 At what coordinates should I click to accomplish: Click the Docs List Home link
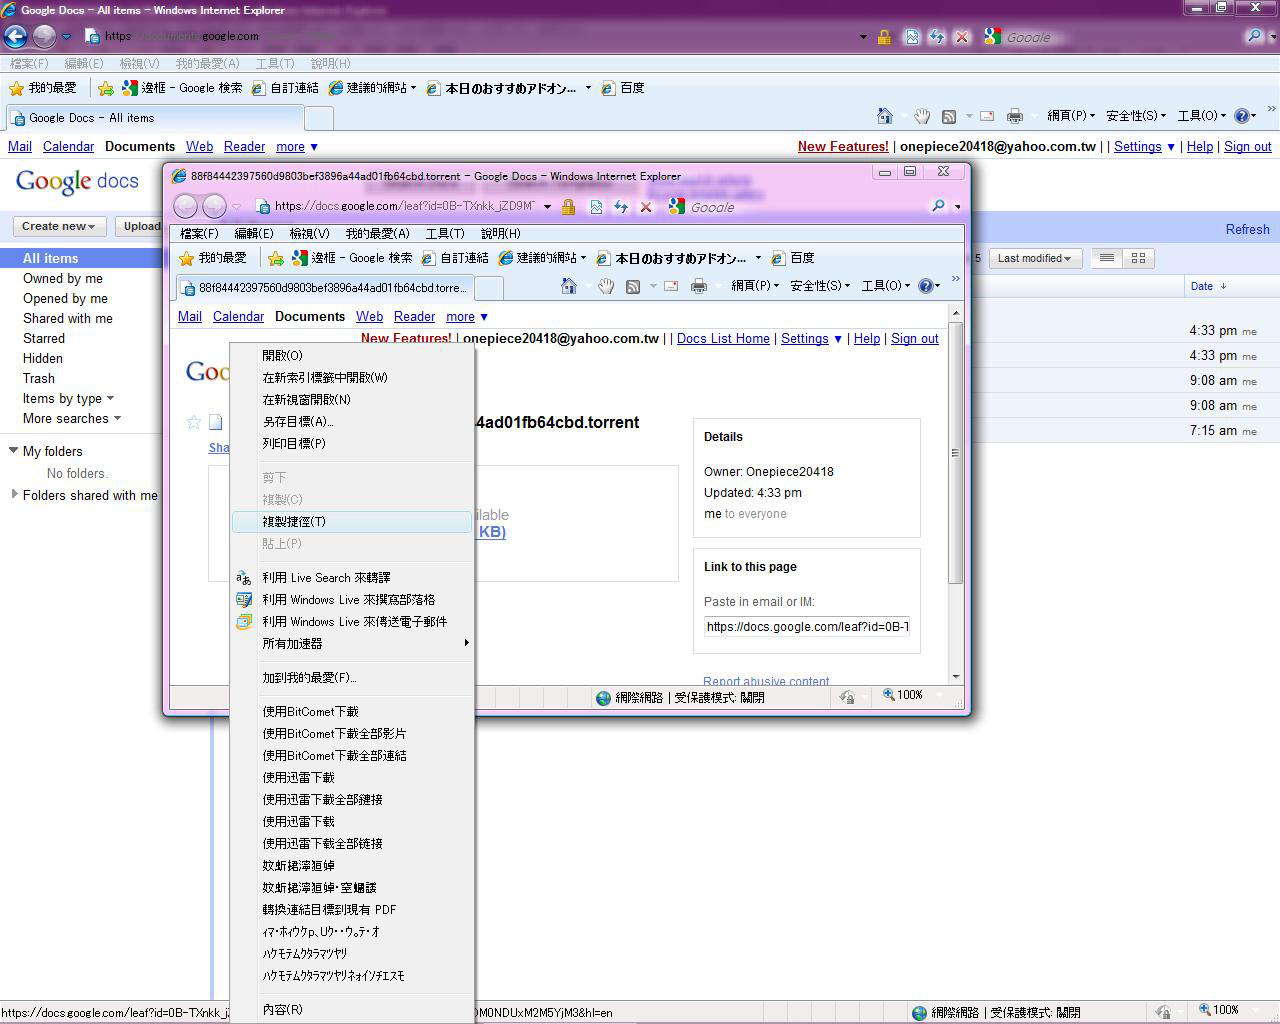point(723,338)
